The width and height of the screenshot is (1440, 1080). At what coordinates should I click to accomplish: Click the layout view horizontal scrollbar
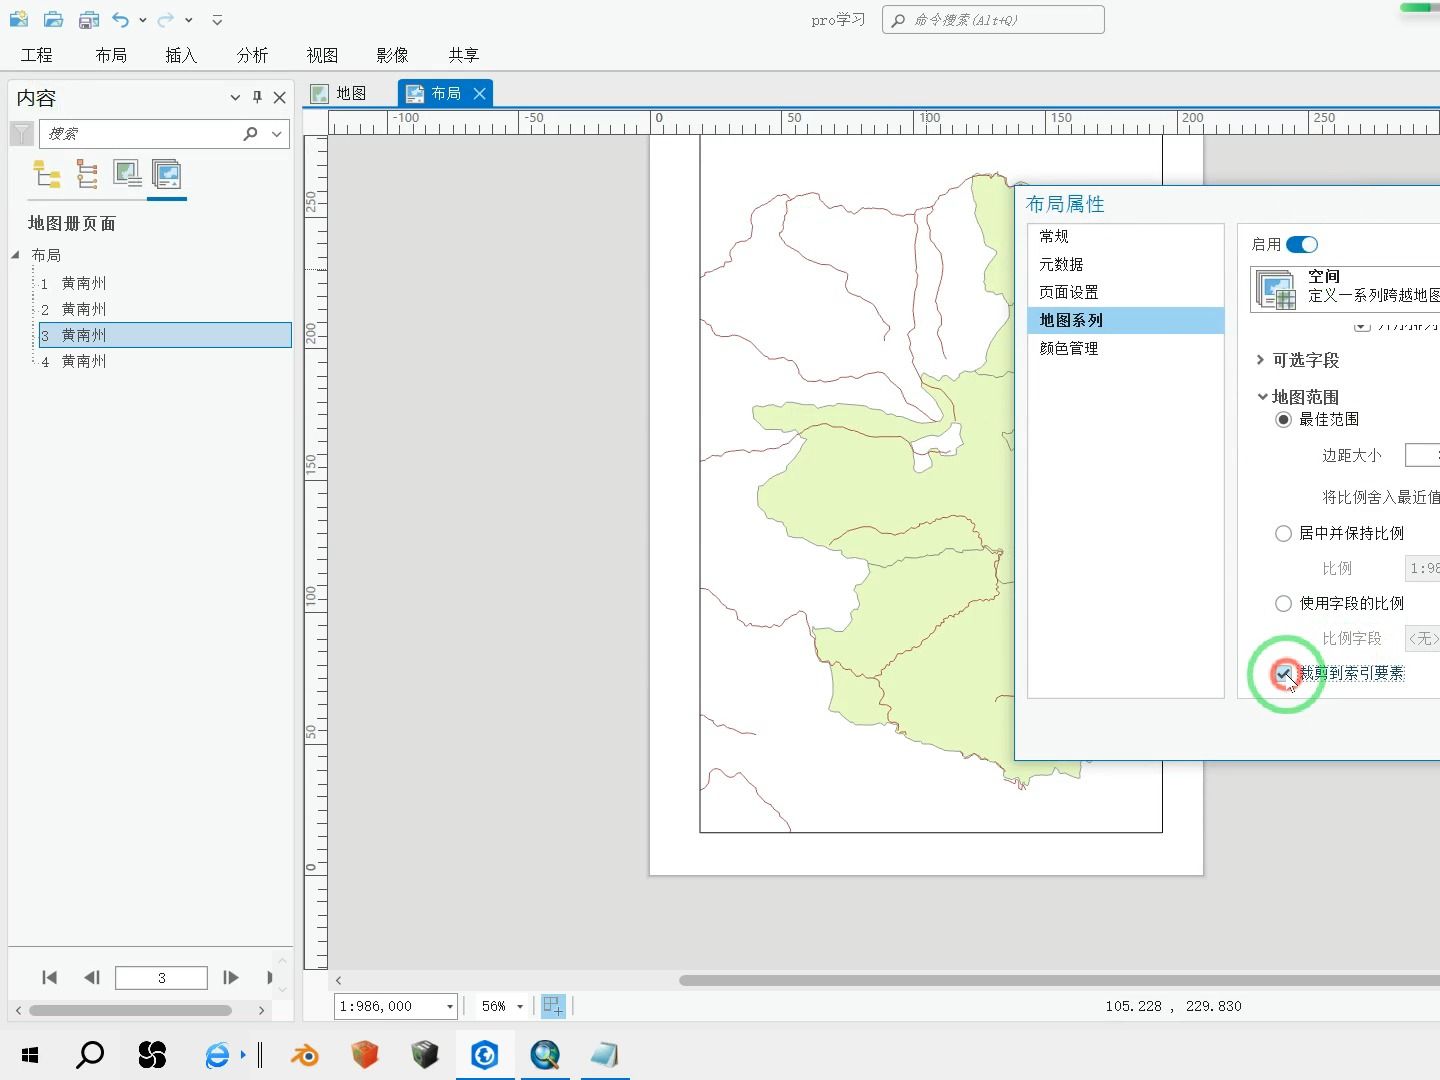click(1059, 980)
